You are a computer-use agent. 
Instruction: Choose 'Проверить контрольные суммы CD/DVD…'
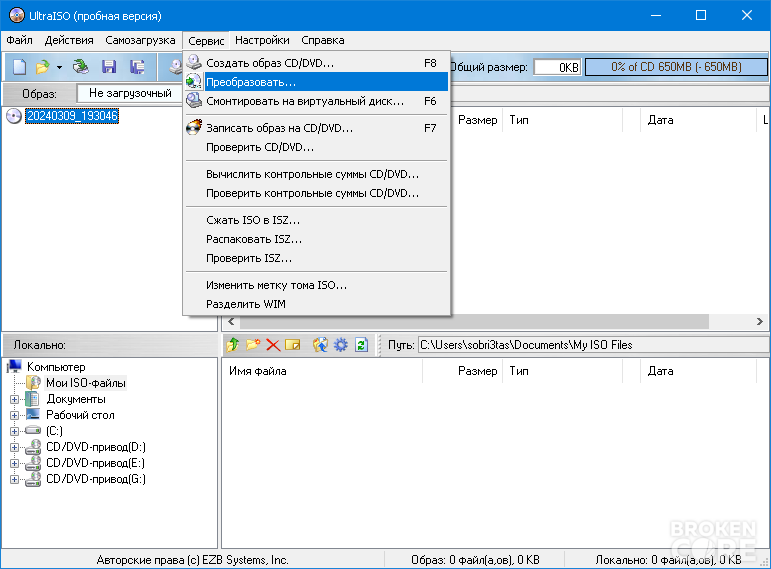[x=317, y=193]
